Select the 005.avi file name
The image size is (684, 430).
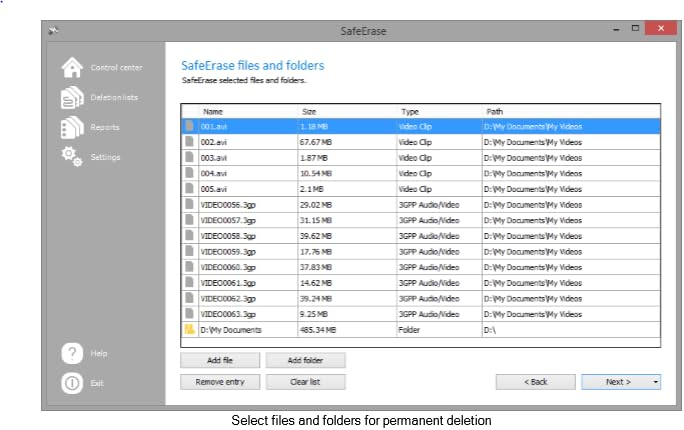tap(214, 189)
